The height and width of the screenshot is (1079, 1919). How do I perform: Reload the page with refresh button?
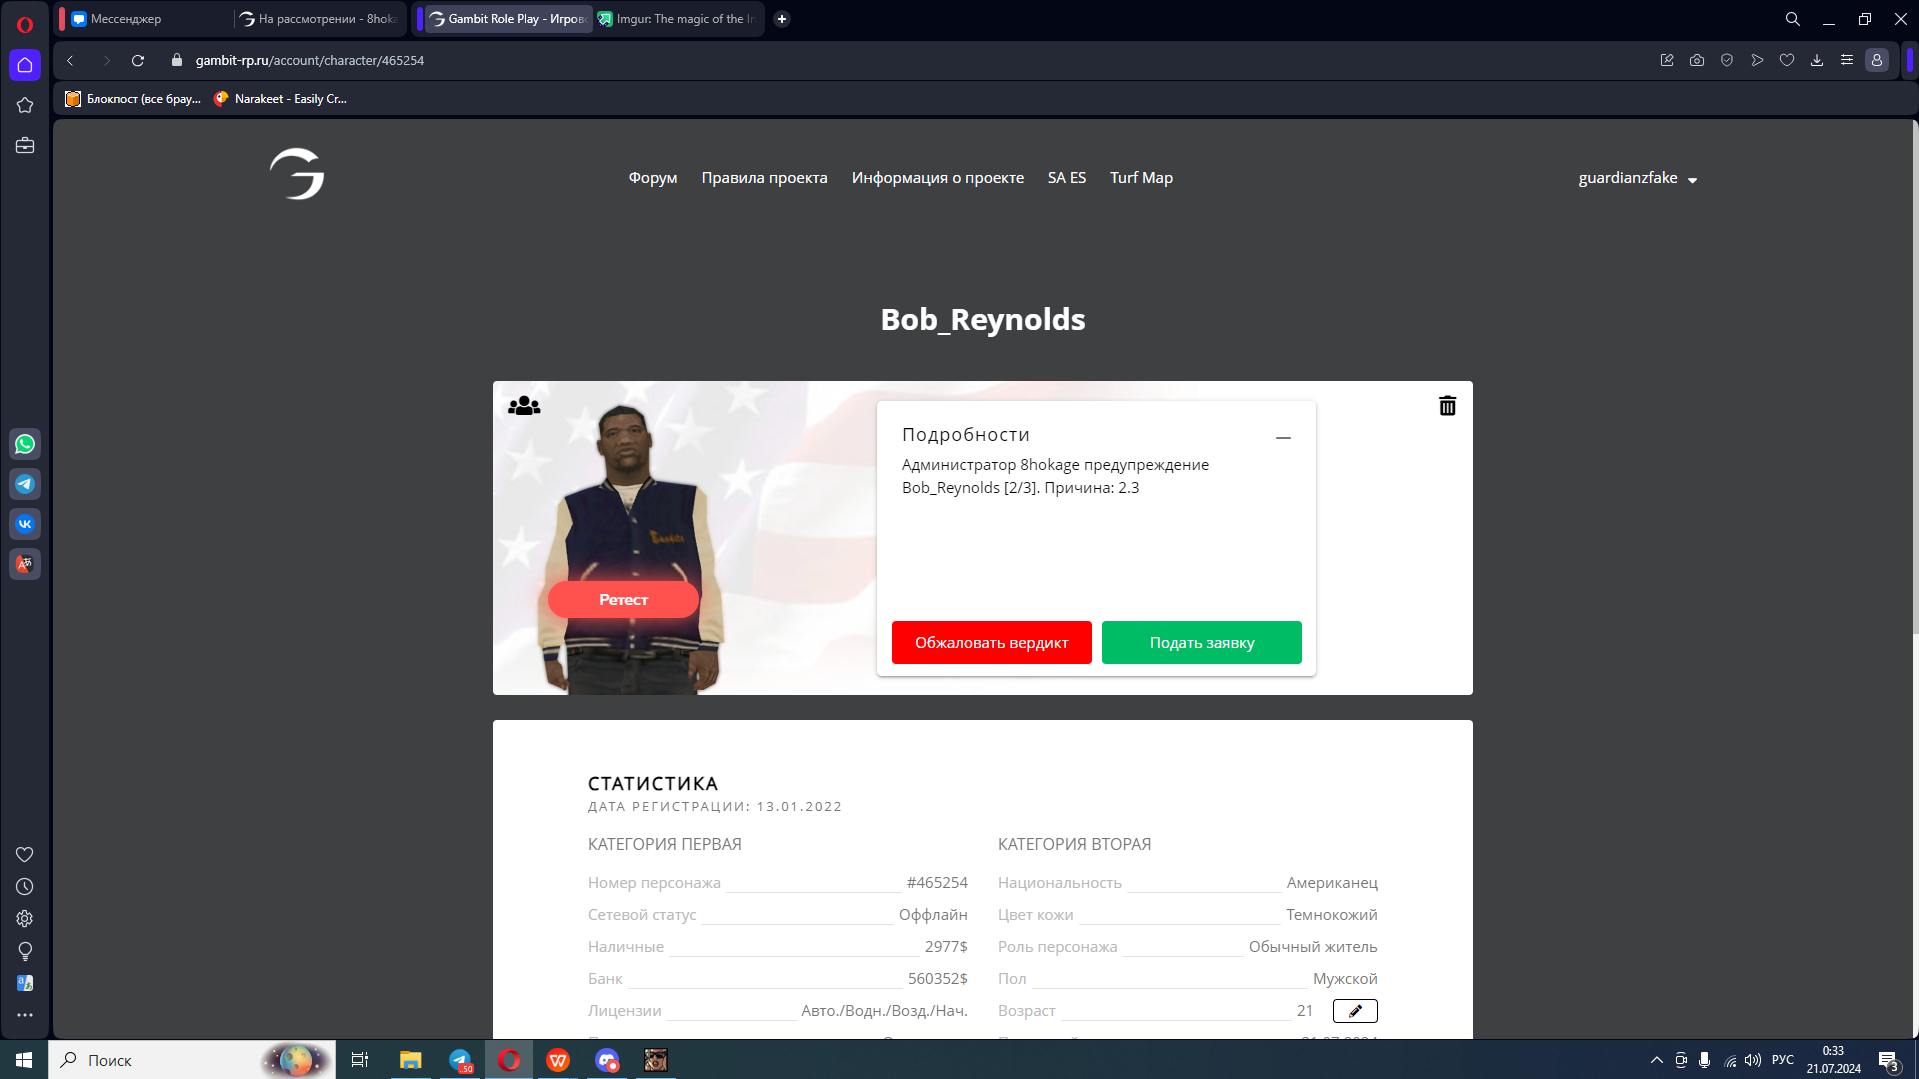click(138, 61)
